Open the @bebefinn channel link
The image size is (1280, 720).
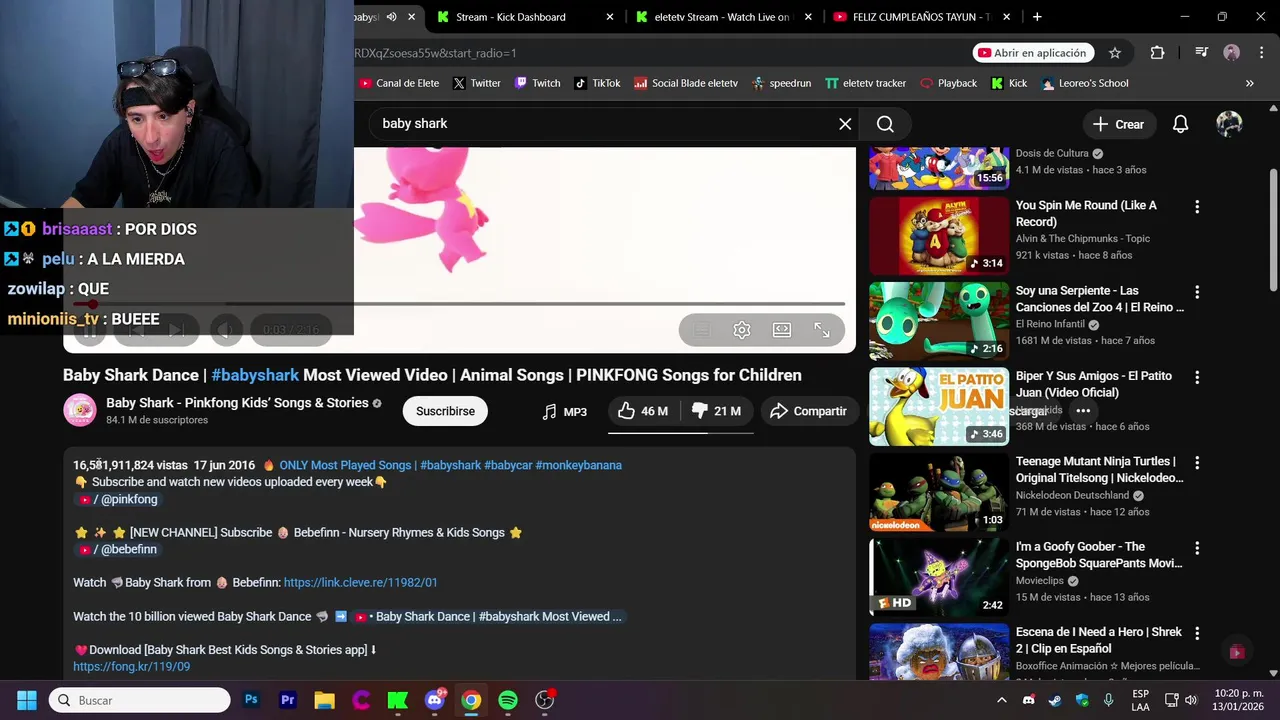(x=118, y=549)
